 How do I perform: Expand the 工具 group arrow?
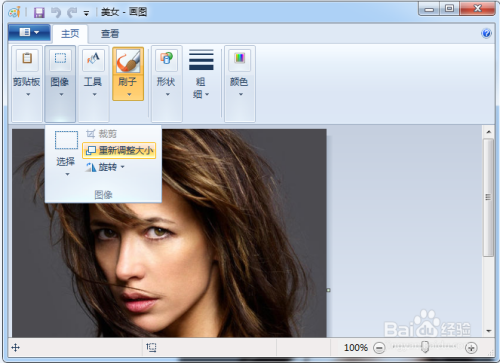tap(95, 95)
